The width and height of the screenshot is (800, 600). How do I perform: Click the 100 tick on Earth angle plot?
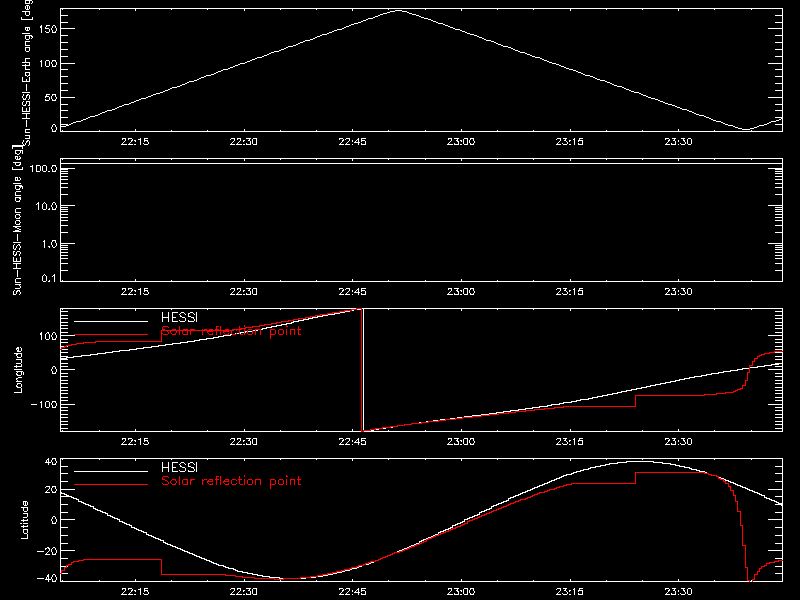coord(47,64)
